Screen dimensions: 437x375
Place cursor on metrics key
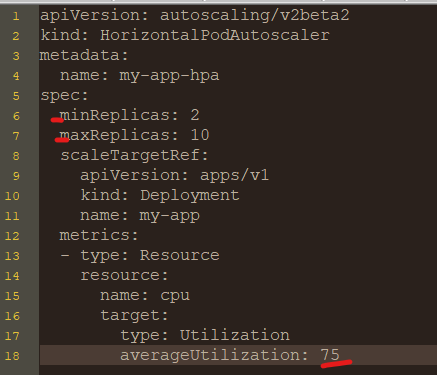point(94,235)
